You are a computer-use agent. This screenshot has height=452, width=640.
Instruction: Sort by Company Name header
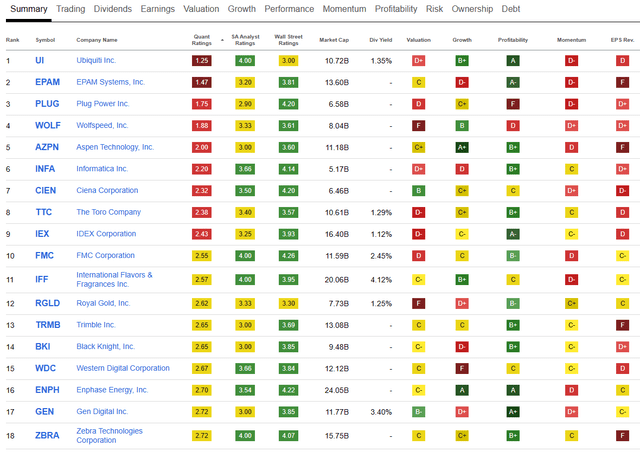pos(97,40)
